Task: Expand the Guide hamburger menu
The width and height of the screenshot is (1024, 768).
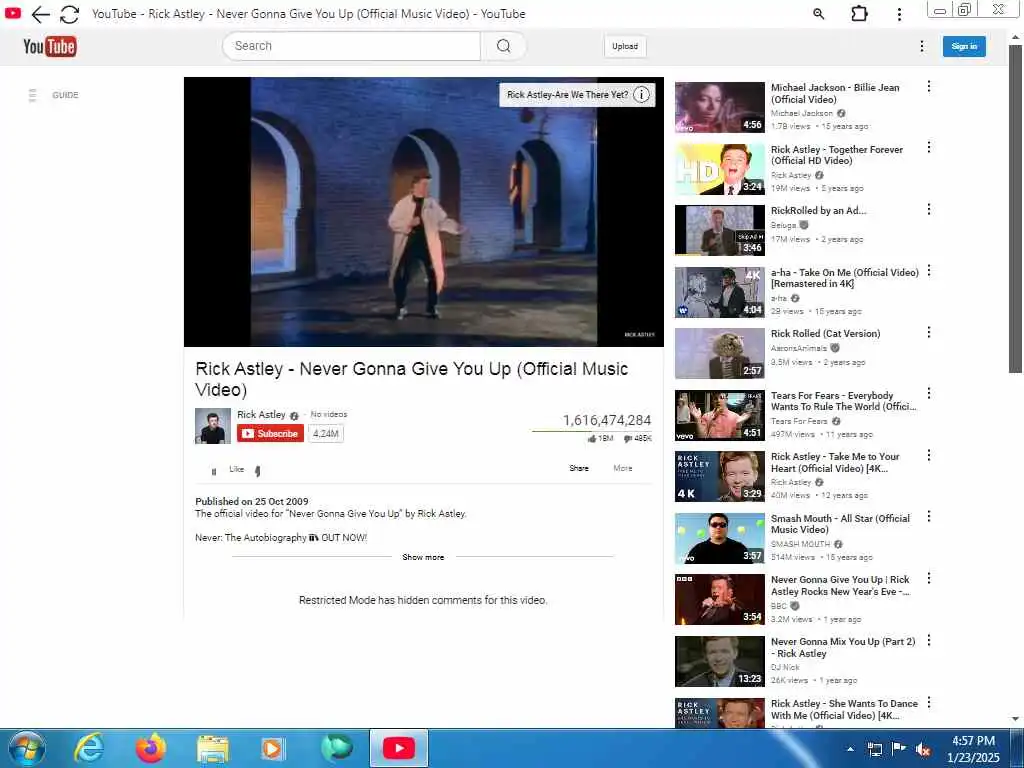Action: [33, 95]
